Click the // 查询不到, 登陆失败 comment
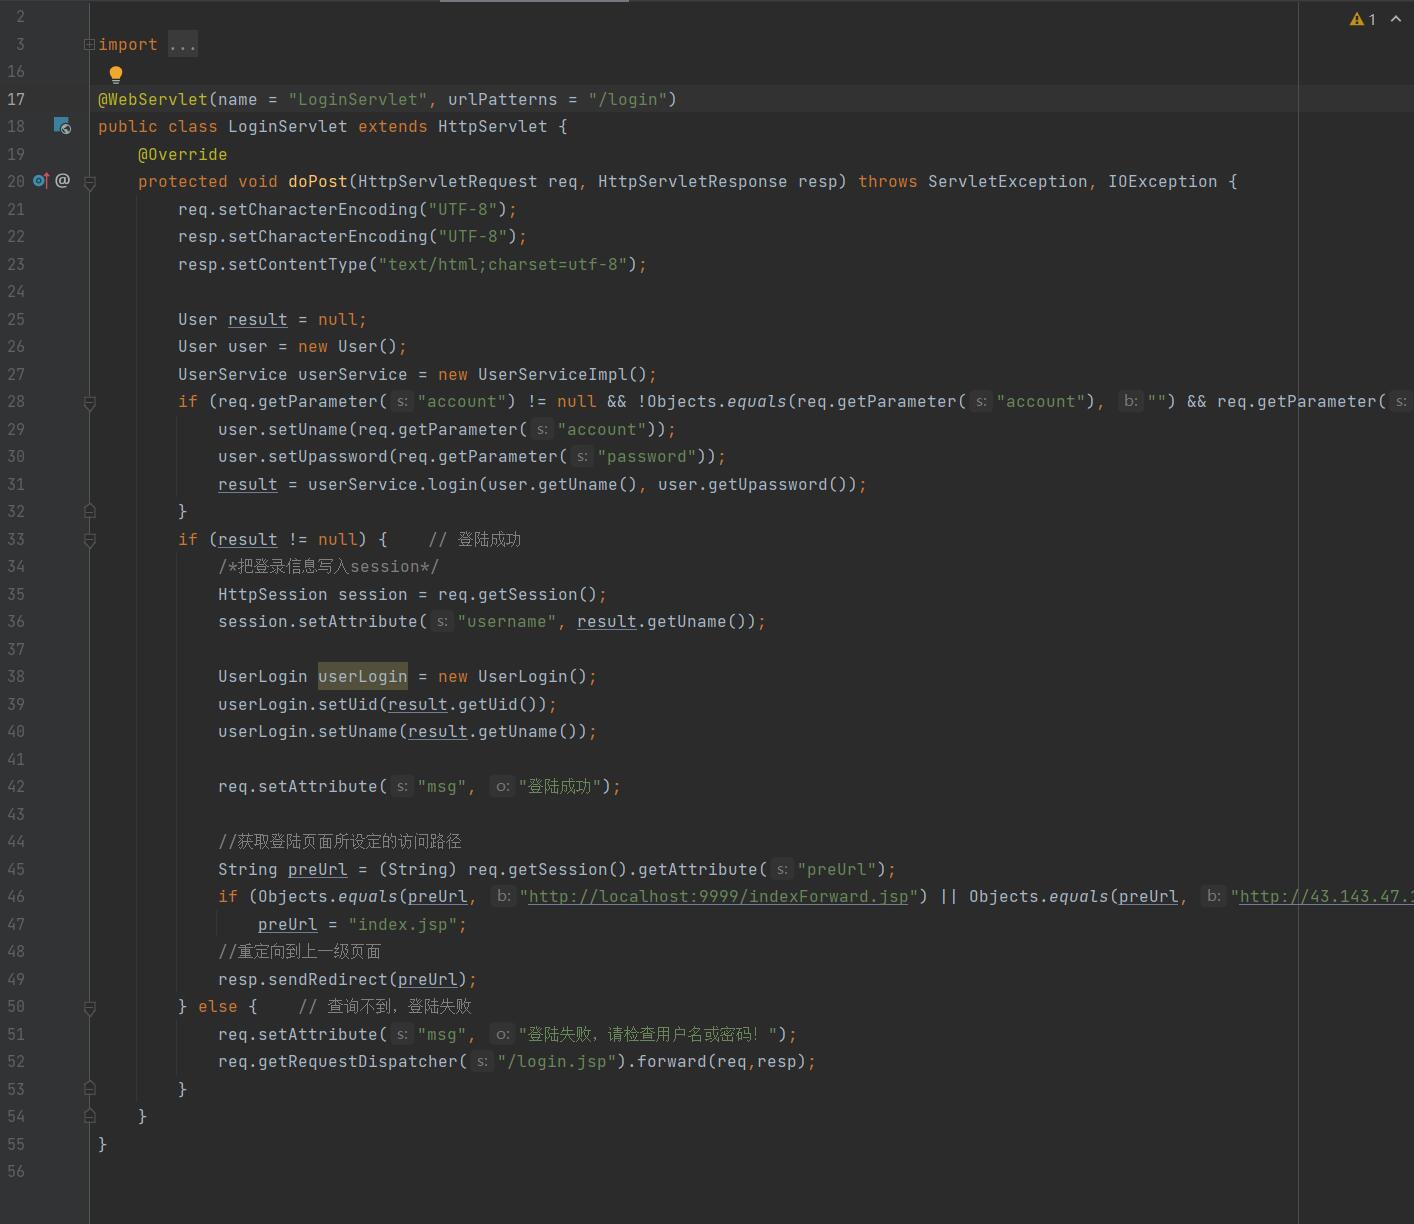 (x=385, y=1007)
